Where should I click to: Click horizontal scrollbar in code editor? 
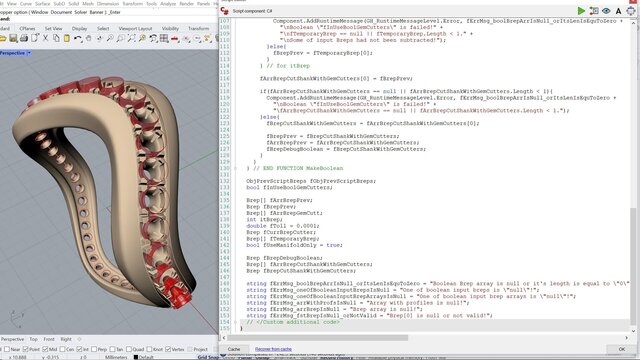tap(318, 338)
